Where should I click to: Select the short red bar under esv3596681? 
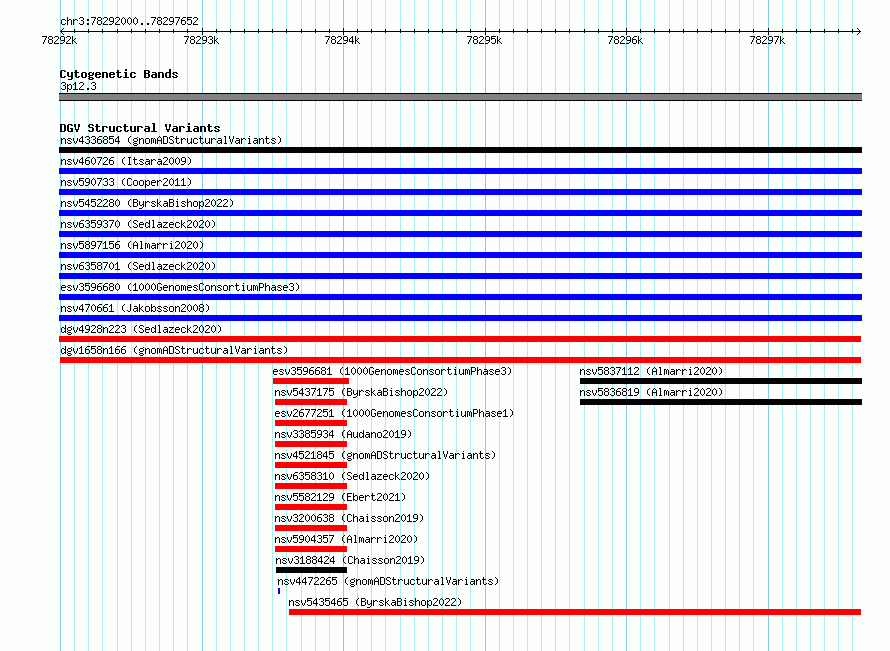(x=310, y=381)
